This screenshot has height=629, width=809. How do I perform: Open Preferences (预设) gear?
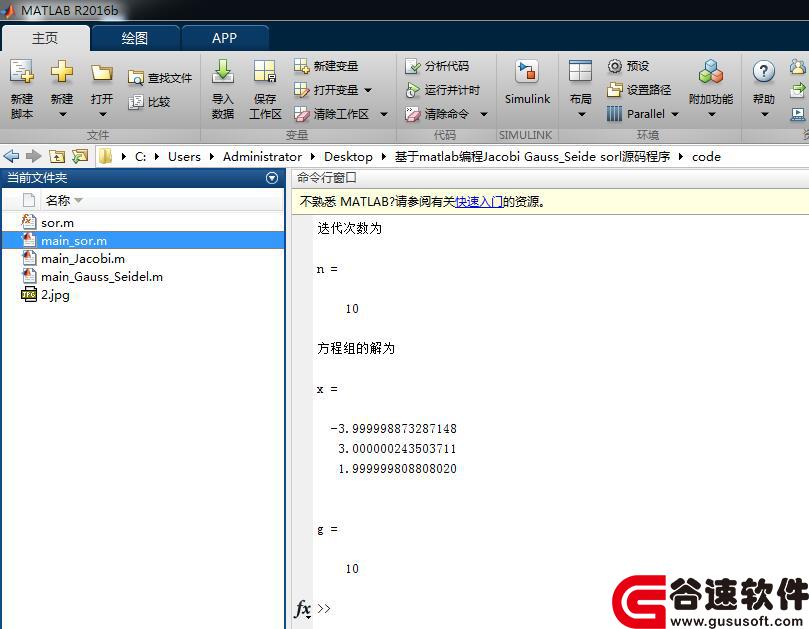click(628, 66)
